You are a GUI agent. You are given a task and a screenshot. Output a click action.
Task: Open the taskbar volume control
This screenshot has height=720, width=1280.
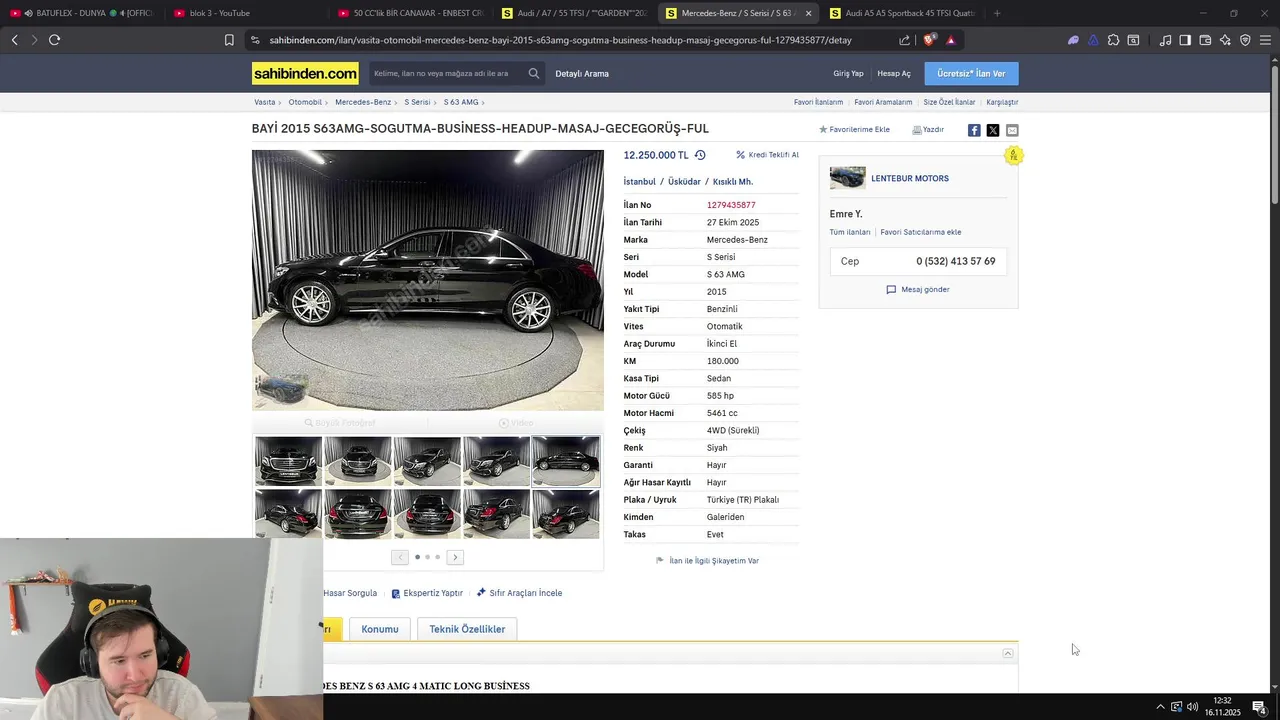coord(1192,707)
